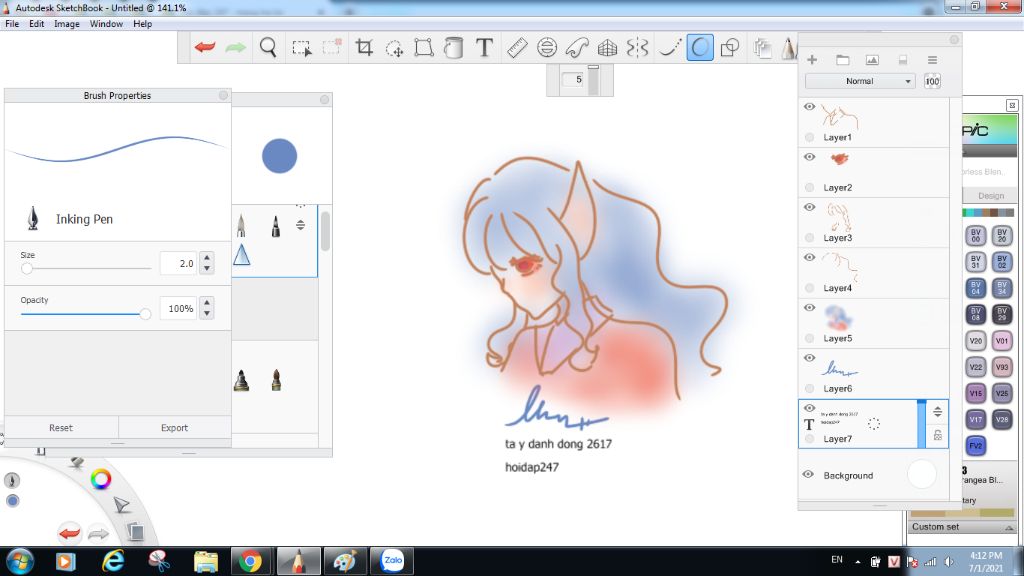The width and height of the screenshot is (1024, 576).
Task: Select the Text tool in toolbar
Action: (484, 47)
